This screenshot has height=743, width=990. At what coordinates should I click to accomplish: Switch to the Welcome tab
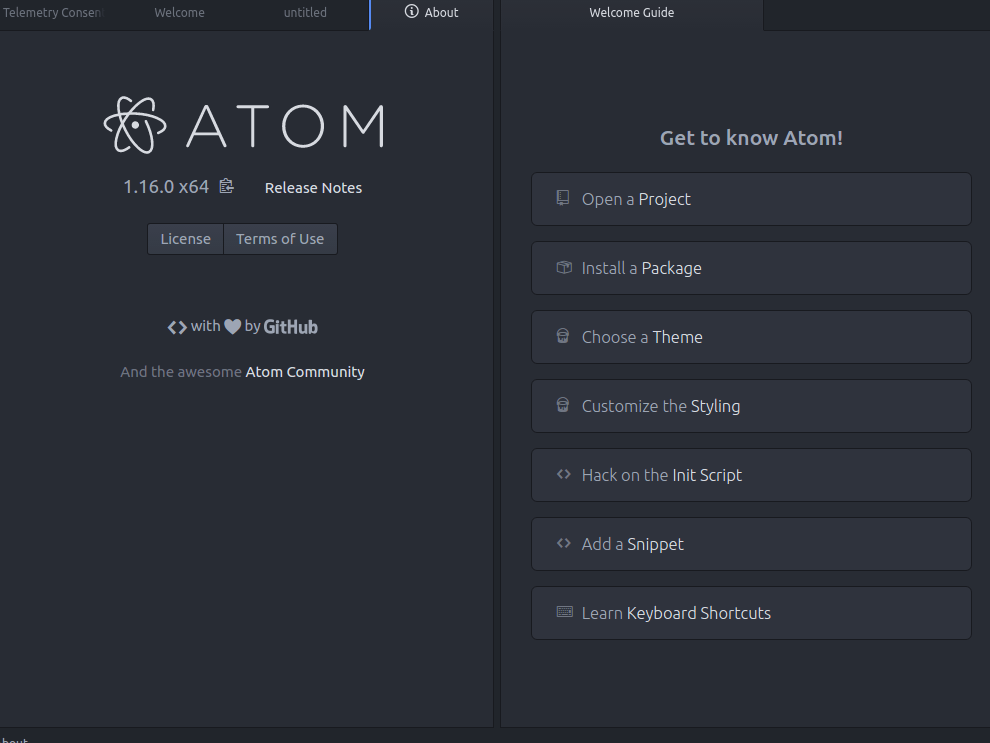[x=179, y=13]
